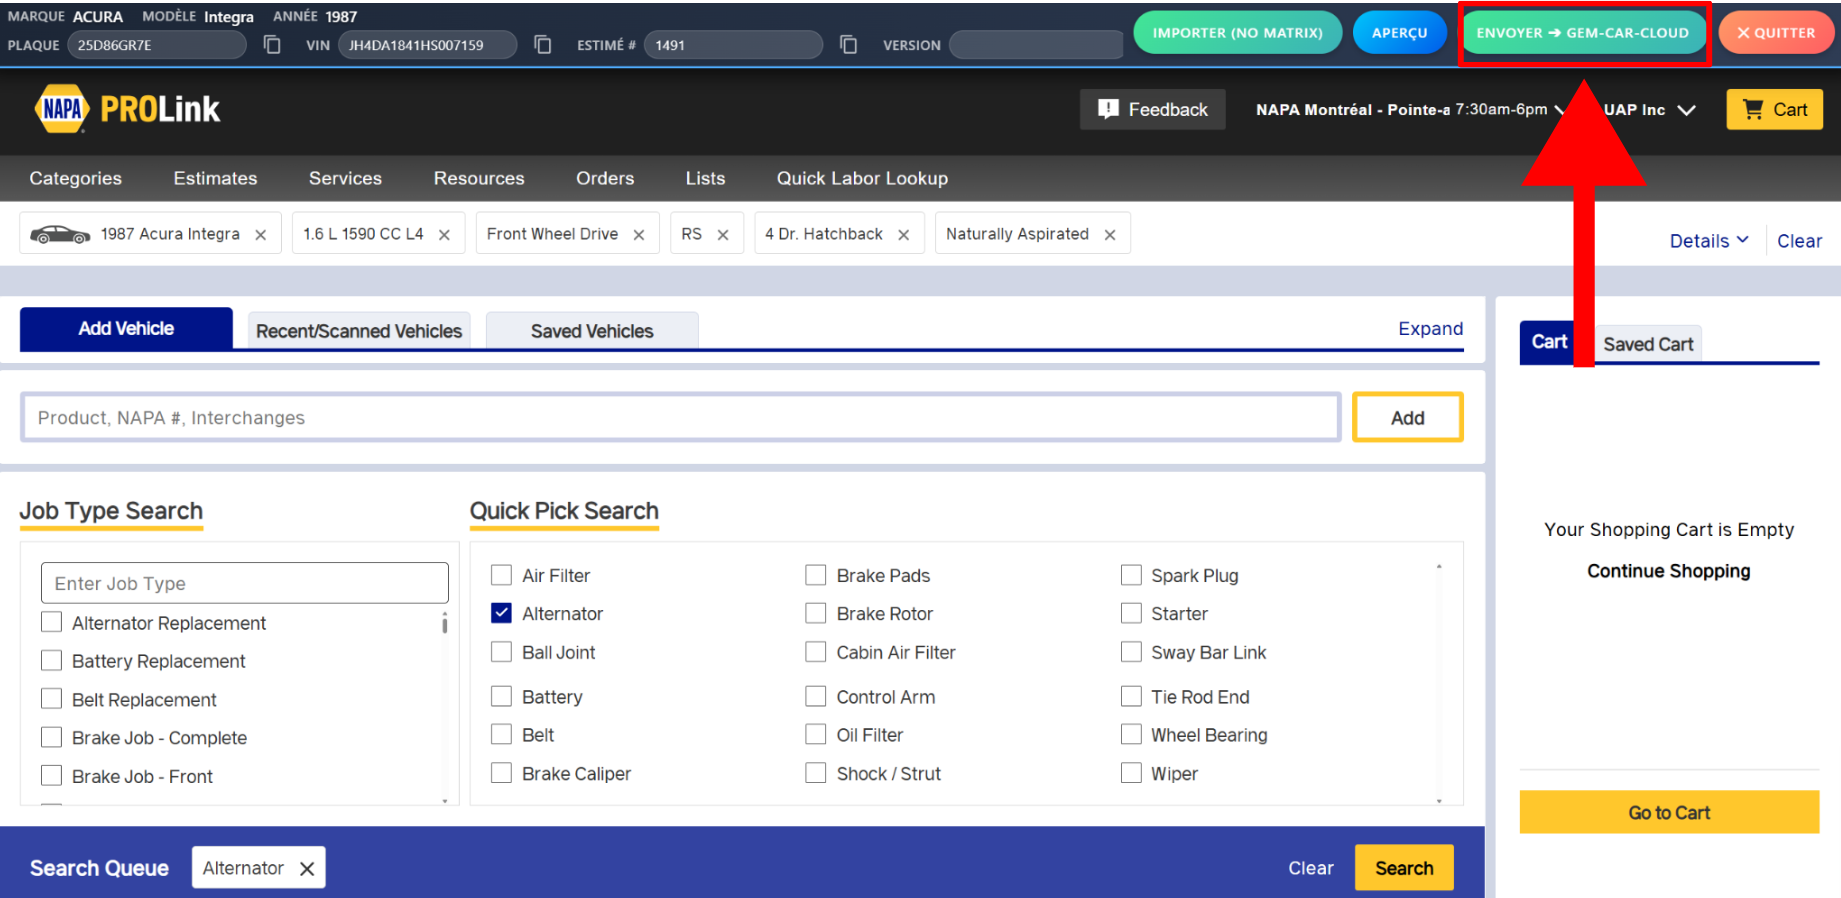Switch to the Add Vehicle tab

[126, 329]
